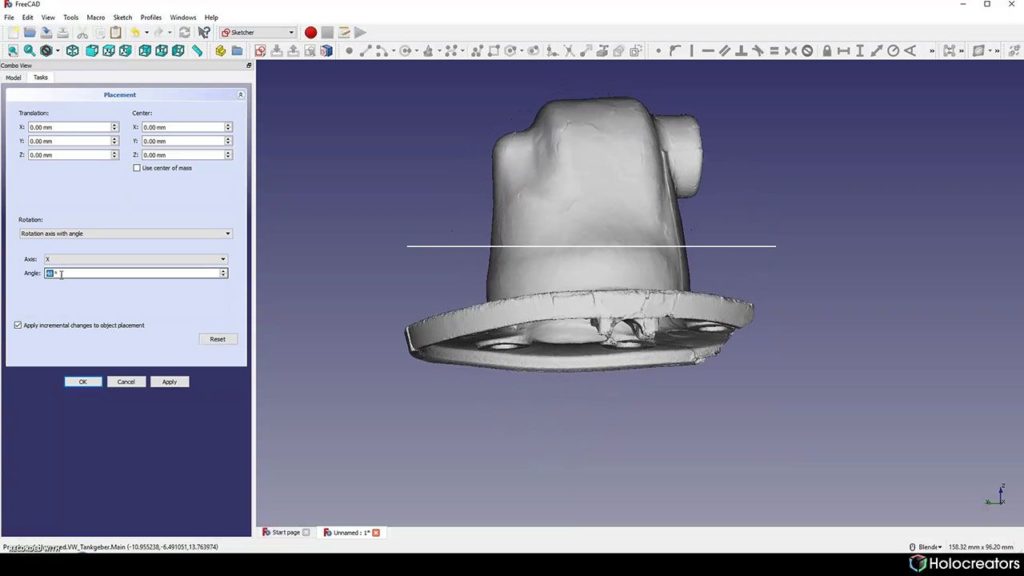Image resolution: width=1024 pixels, height=576 pixels.
Task: Float the Combo View panel icon
Action: point(248,65)
